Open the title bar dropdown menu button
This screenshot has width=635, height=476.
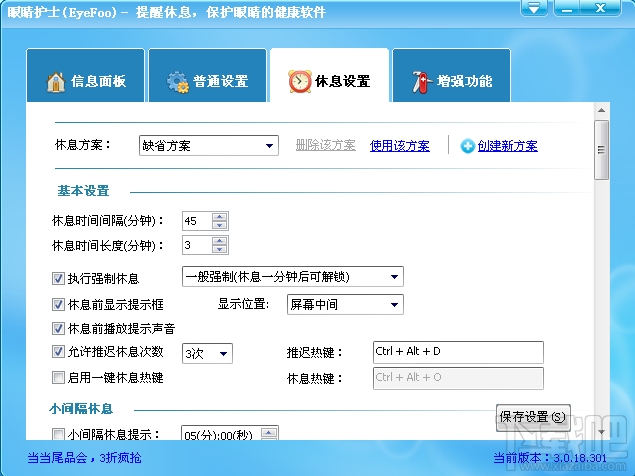pyautogui.click(x=534, y=8)
